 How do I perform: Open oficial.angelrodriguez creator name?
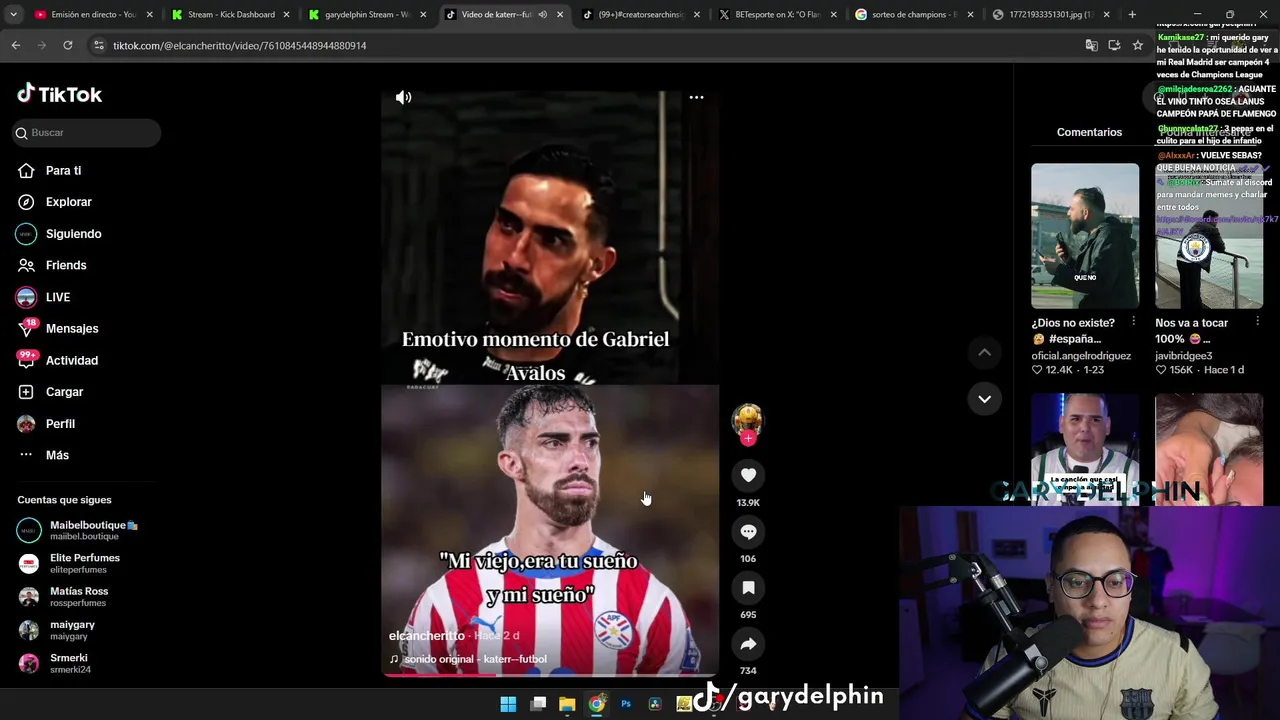(1081, 356)
